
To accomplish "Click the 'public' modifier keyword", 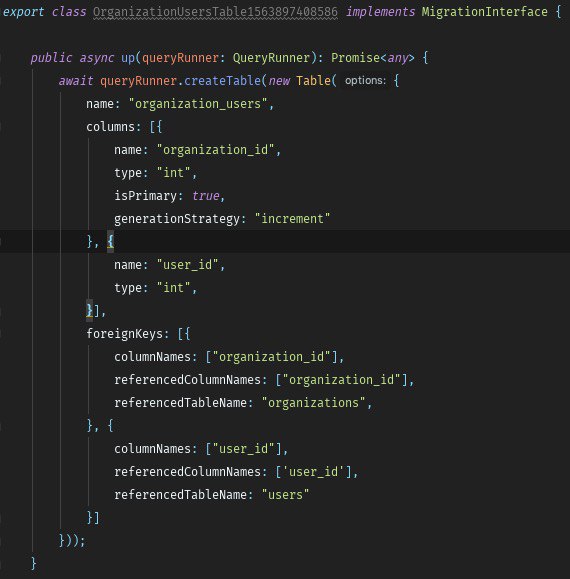I will [51, 58].
